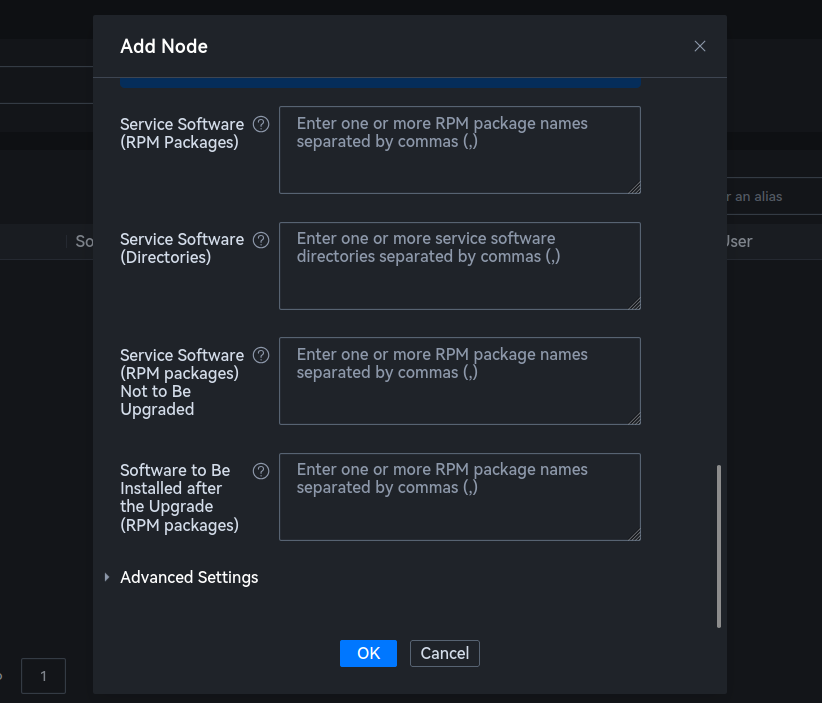The width and height of the screenshot is (822, 703).
Task: Focus the Service Software (RPM Packages) text box
Action: [459, 150]
